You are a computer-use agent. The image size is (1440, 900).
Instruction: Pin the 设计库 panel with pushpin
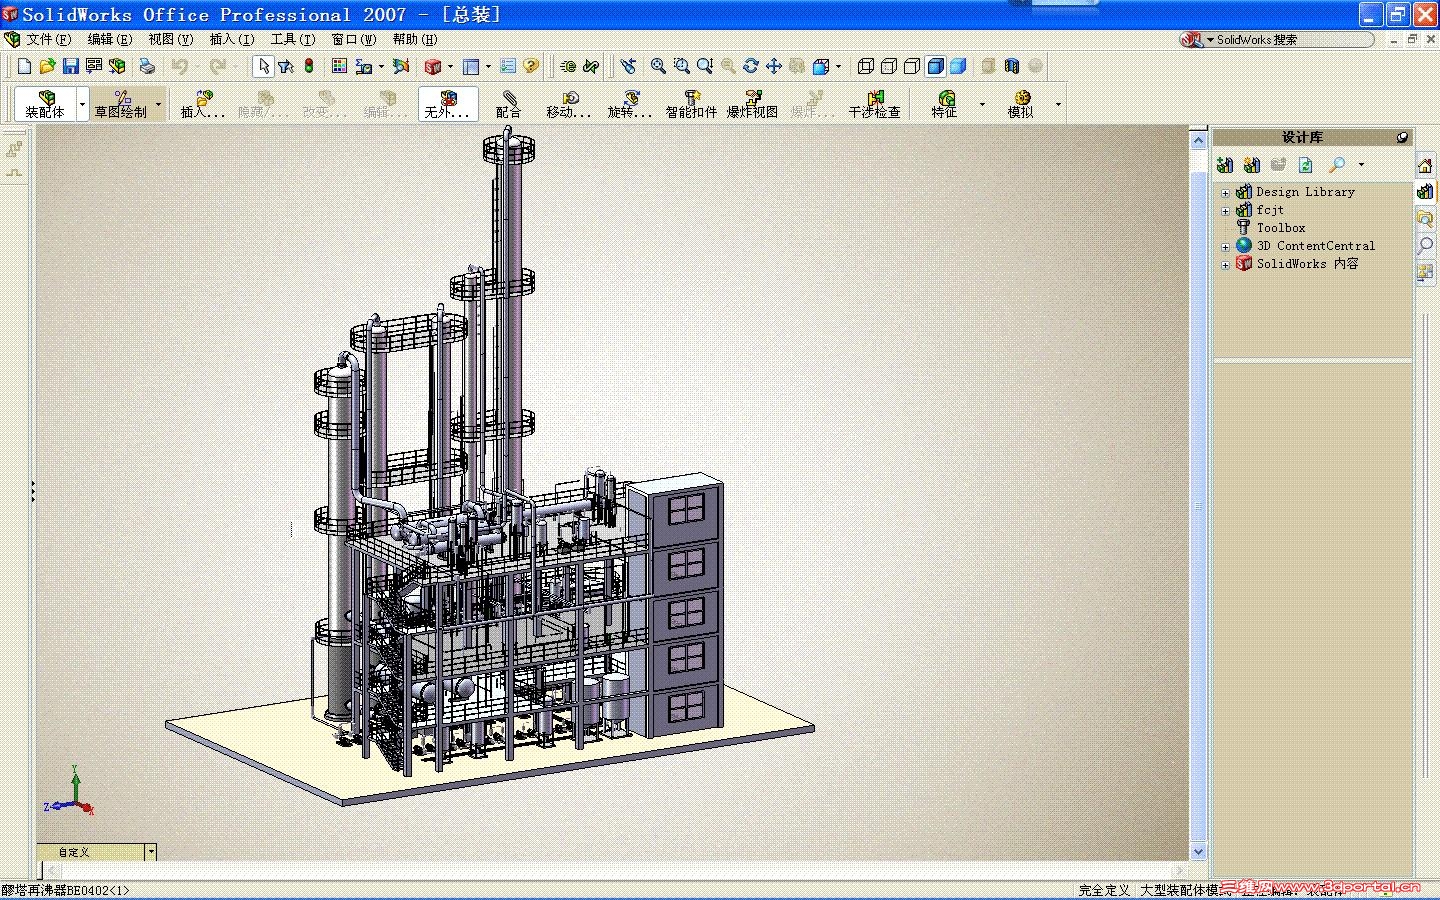[1403, 137]
